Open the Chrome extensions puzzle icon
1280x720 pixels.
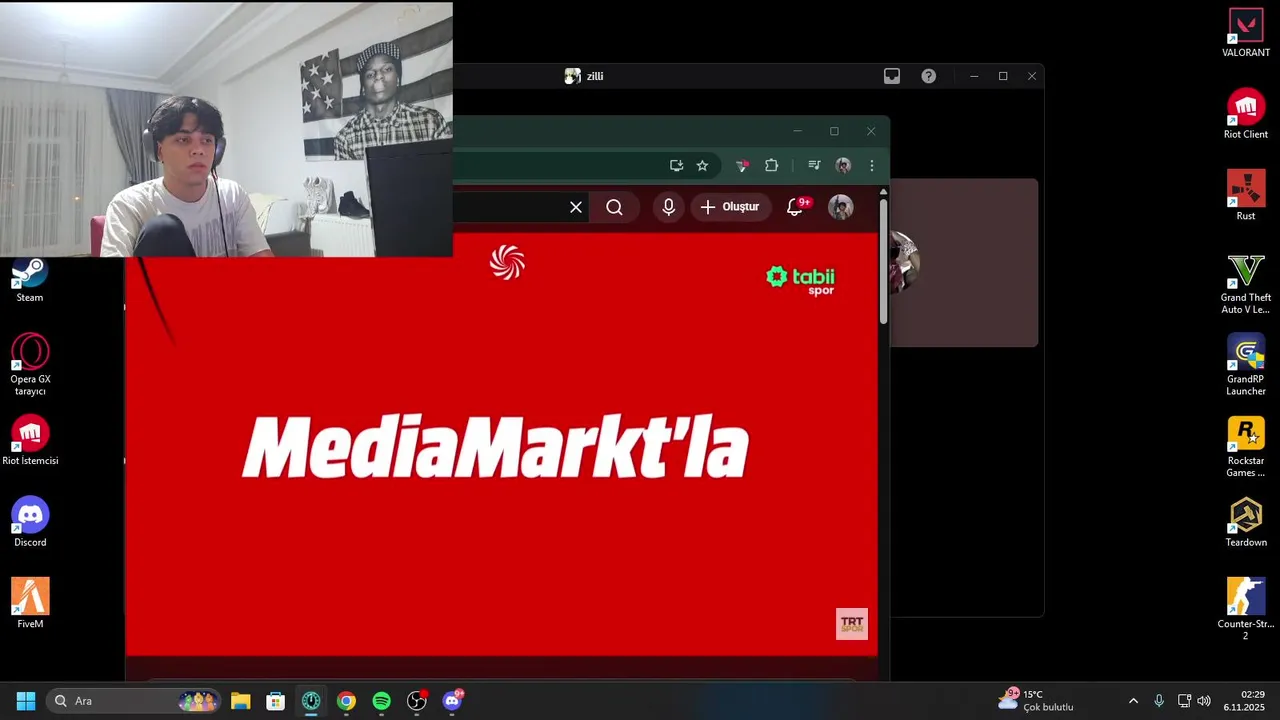pyautogui.click(x=771, y=166)
